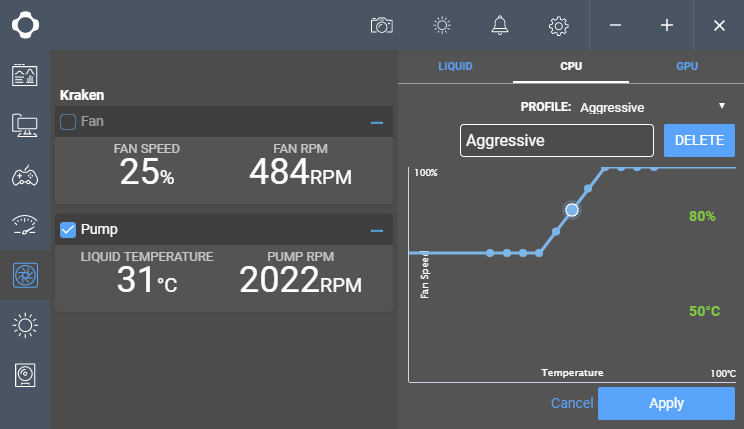
Task: Open the notifications bell
Action: coord(500,25)
